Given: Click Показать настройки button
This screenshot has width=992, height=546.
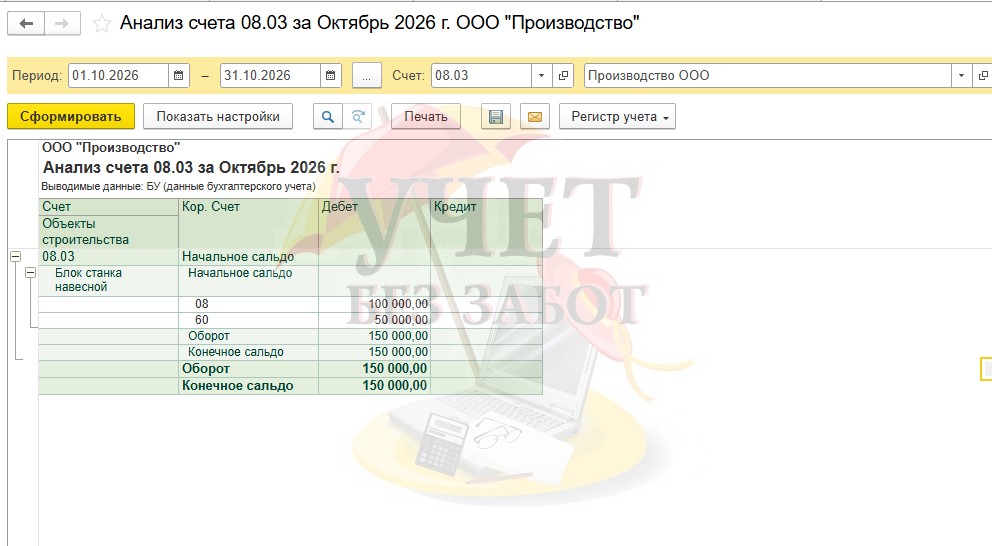Looking at the screenshot, I should pos(218,116).
